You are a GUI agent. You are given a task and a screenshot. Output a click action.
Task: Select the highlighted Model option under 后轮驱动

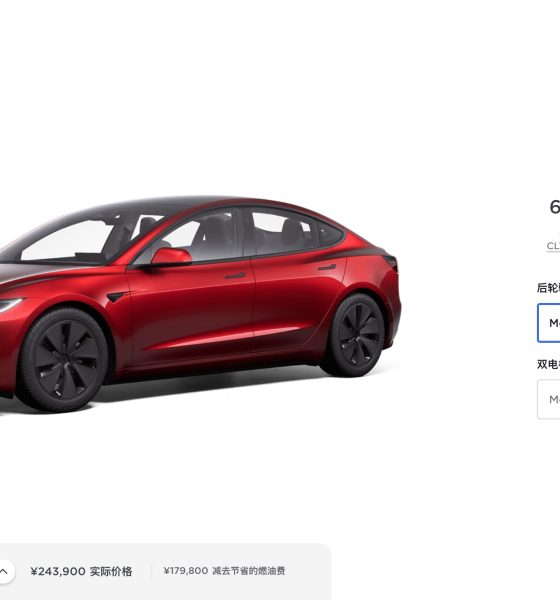coord(549,323)
